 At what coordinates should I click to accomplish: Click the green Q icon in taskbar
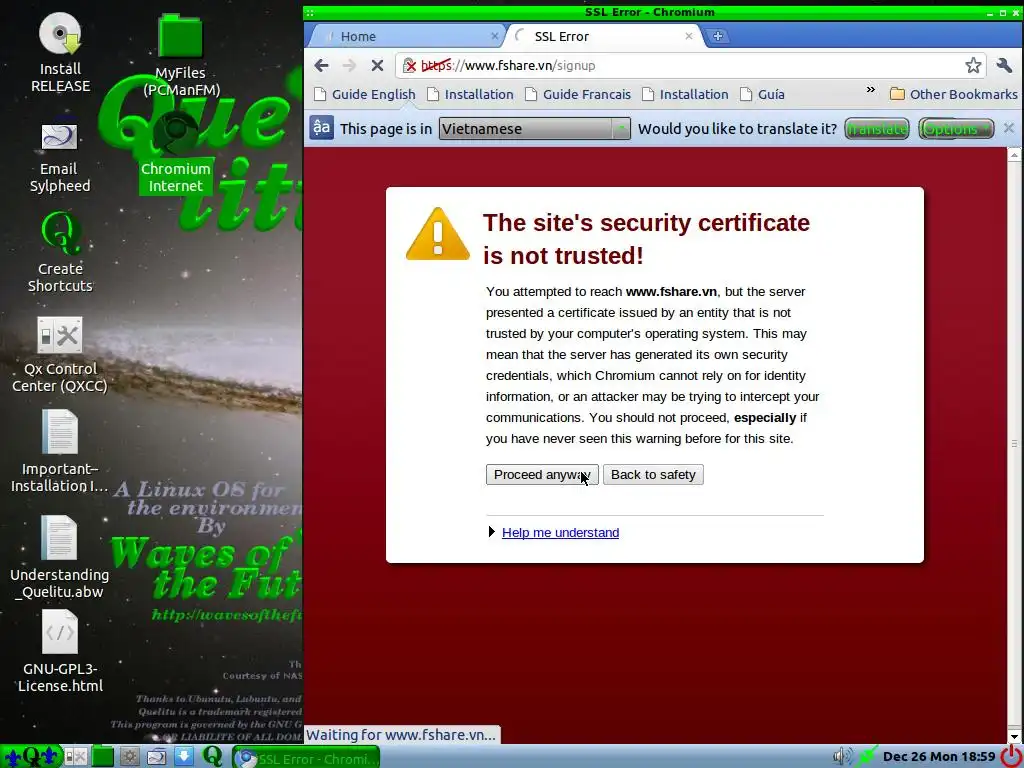click(x=212, y=756)
